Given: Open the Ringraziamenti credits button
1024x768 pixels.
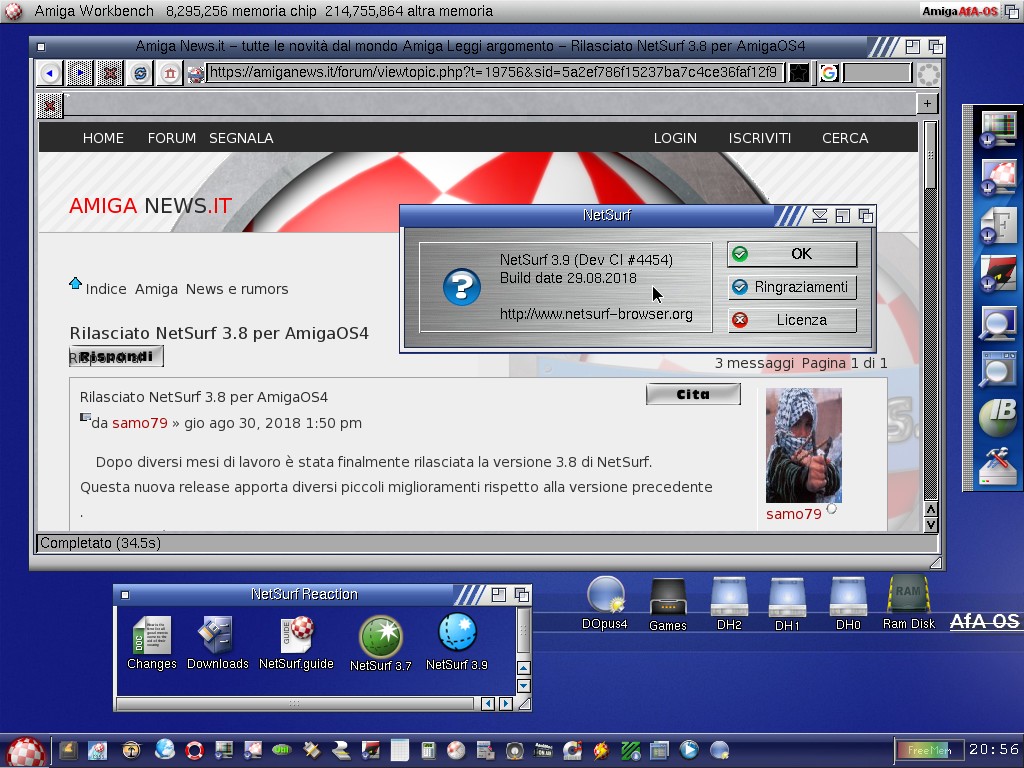Looking at the screenshot, I should point(792,287).
